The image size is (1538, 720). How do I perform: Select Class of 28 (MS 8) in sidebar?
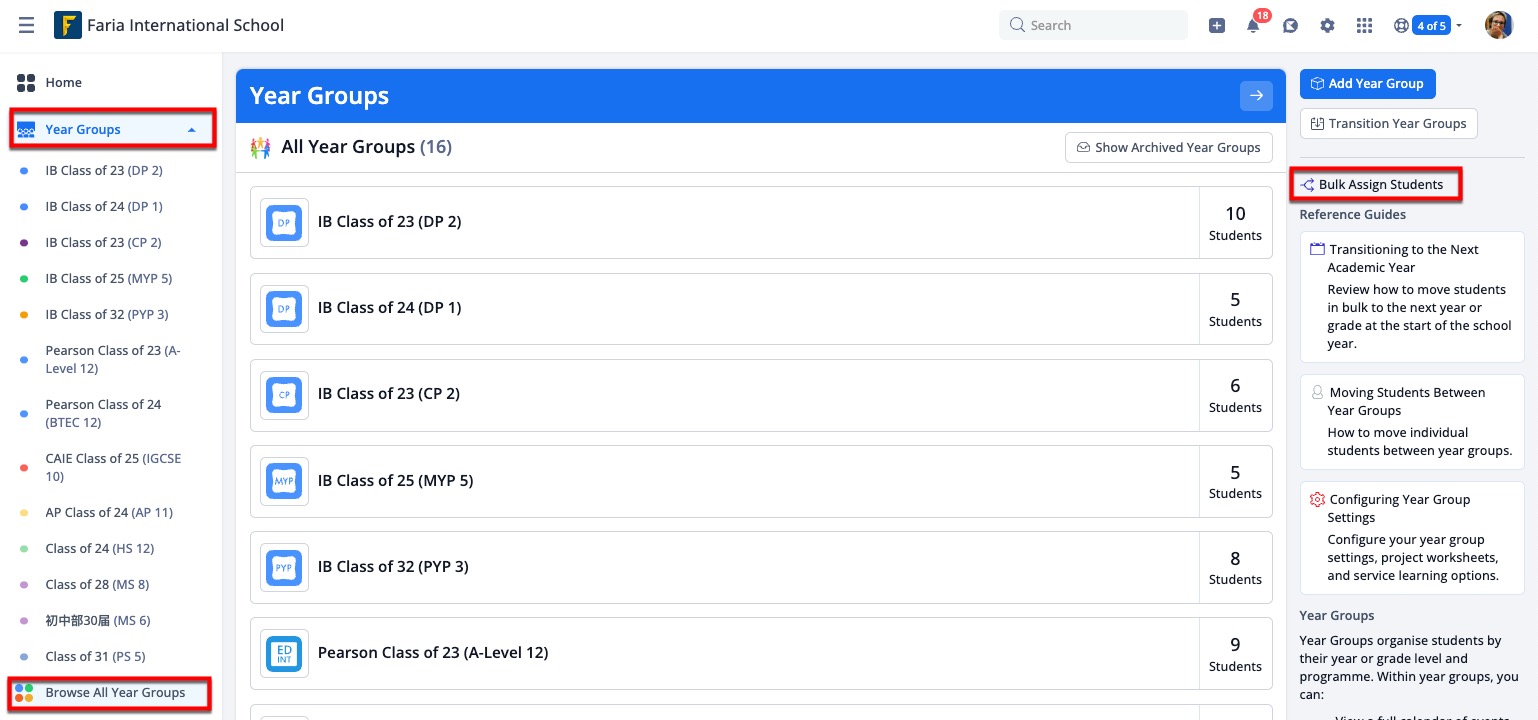(x=97, y=584)
